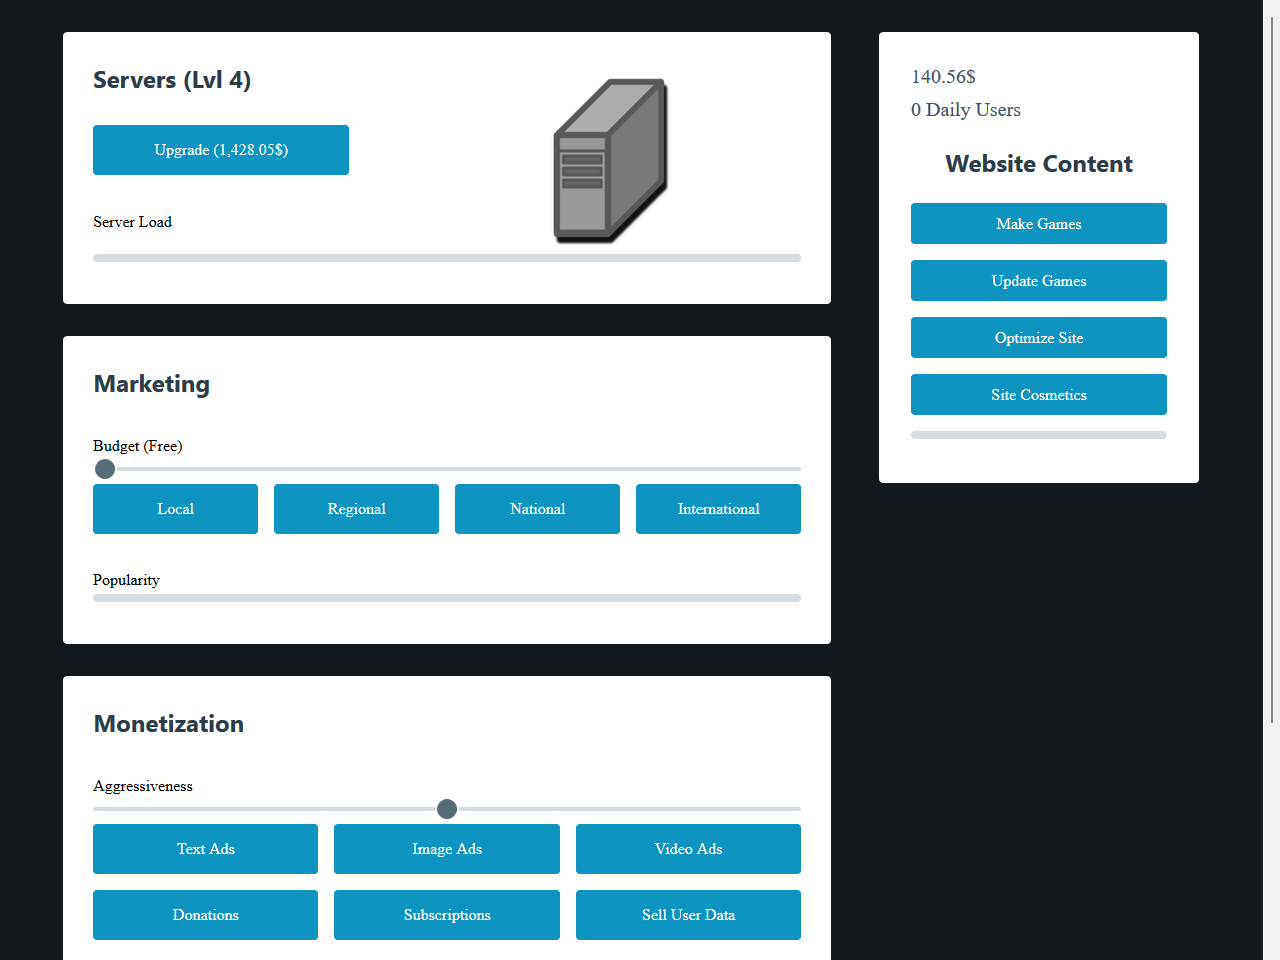1280x960 pixels.
Task: Choose National marketing
Action: [537, 509]
